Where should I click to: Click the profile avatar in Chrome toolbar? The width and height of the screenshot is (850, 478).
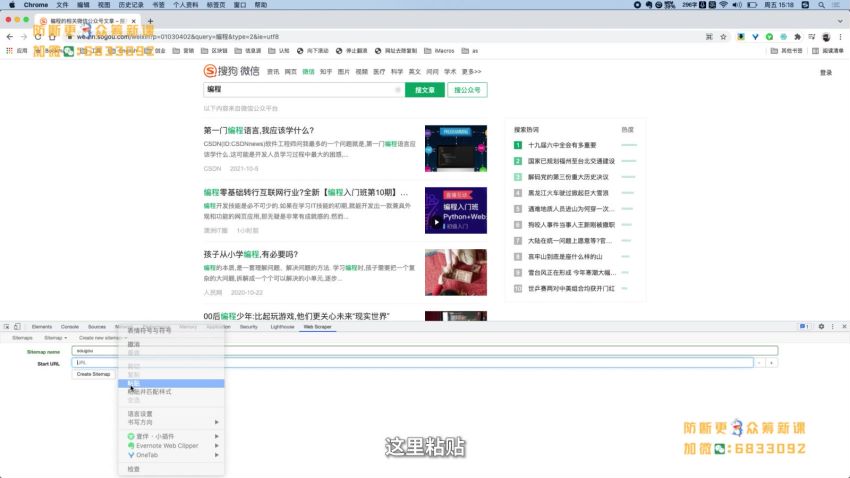(826, 37)
